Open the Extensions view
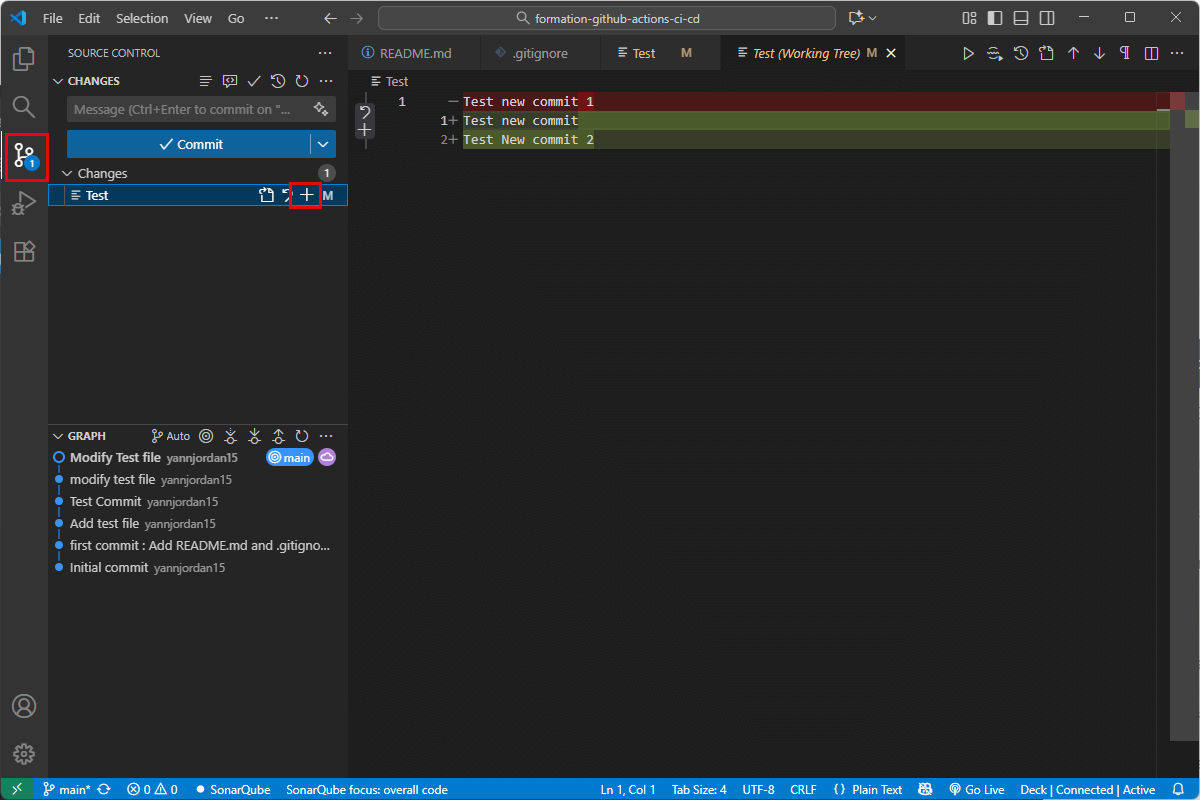1200x800 pixels. click(x=23, y=252)
